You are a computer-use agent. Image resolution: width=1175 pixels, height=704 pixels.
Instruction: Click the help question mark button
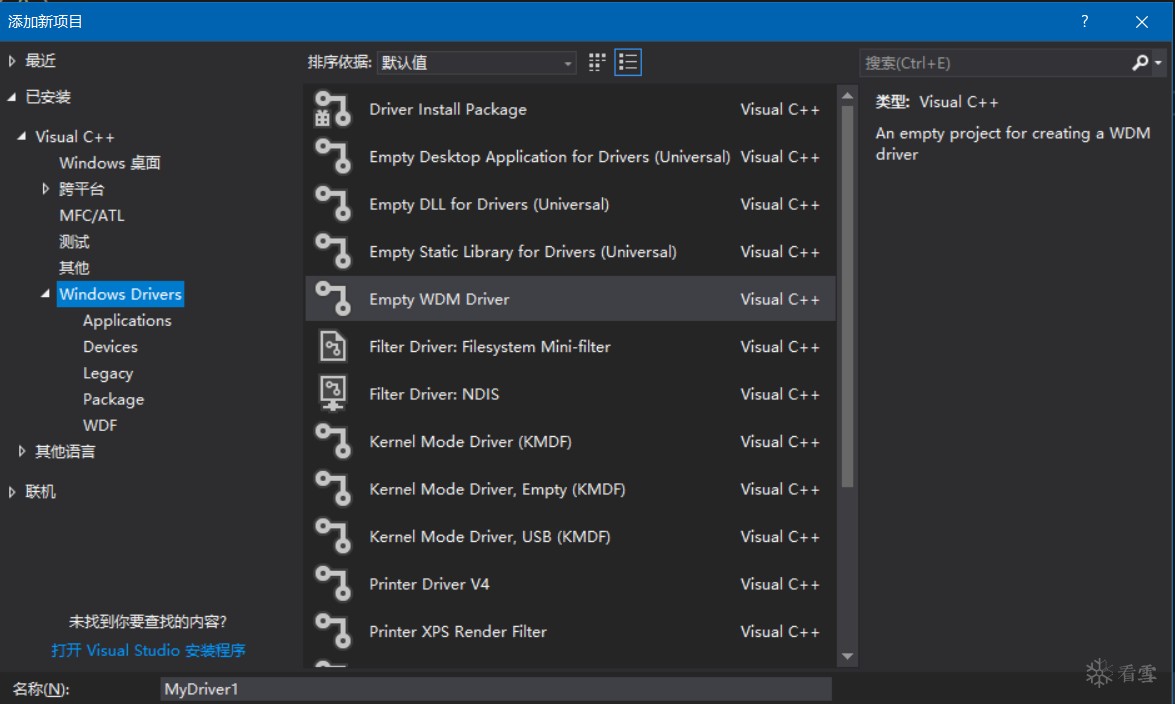[x=1085, y=21]
